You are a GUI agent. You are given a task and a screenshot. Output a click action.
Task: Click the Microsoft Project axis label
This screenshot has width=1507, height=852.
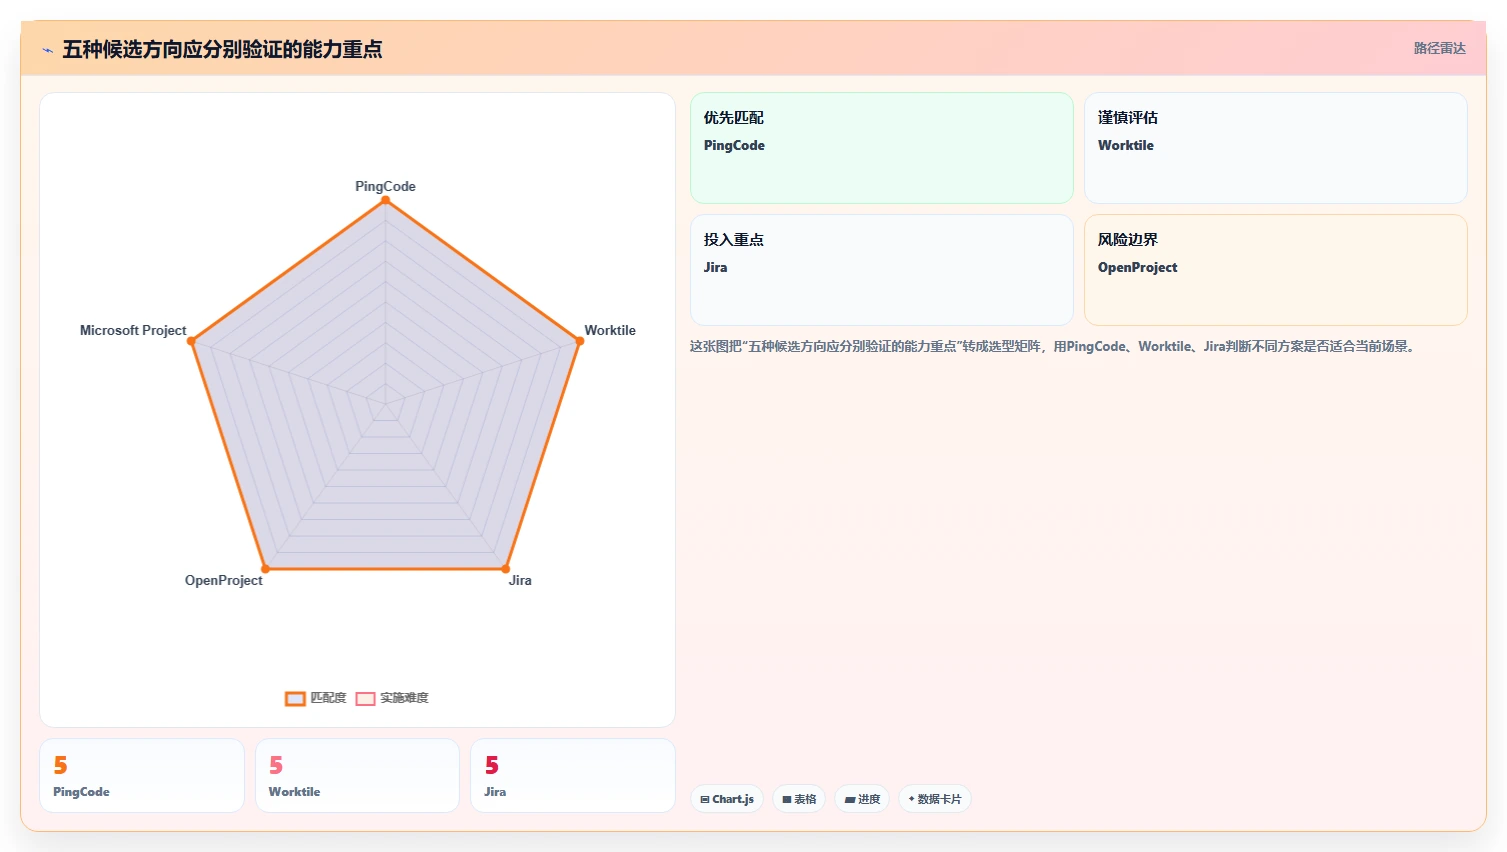pos(133,330)
